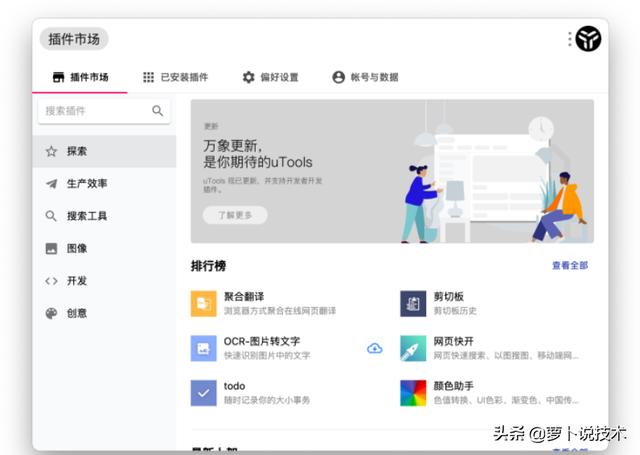Image resolution: width=640 pixels, height=455 pixels.
Task: Select 探索 in sidebar
Action: pyautogui.click(x=104, y=151)
